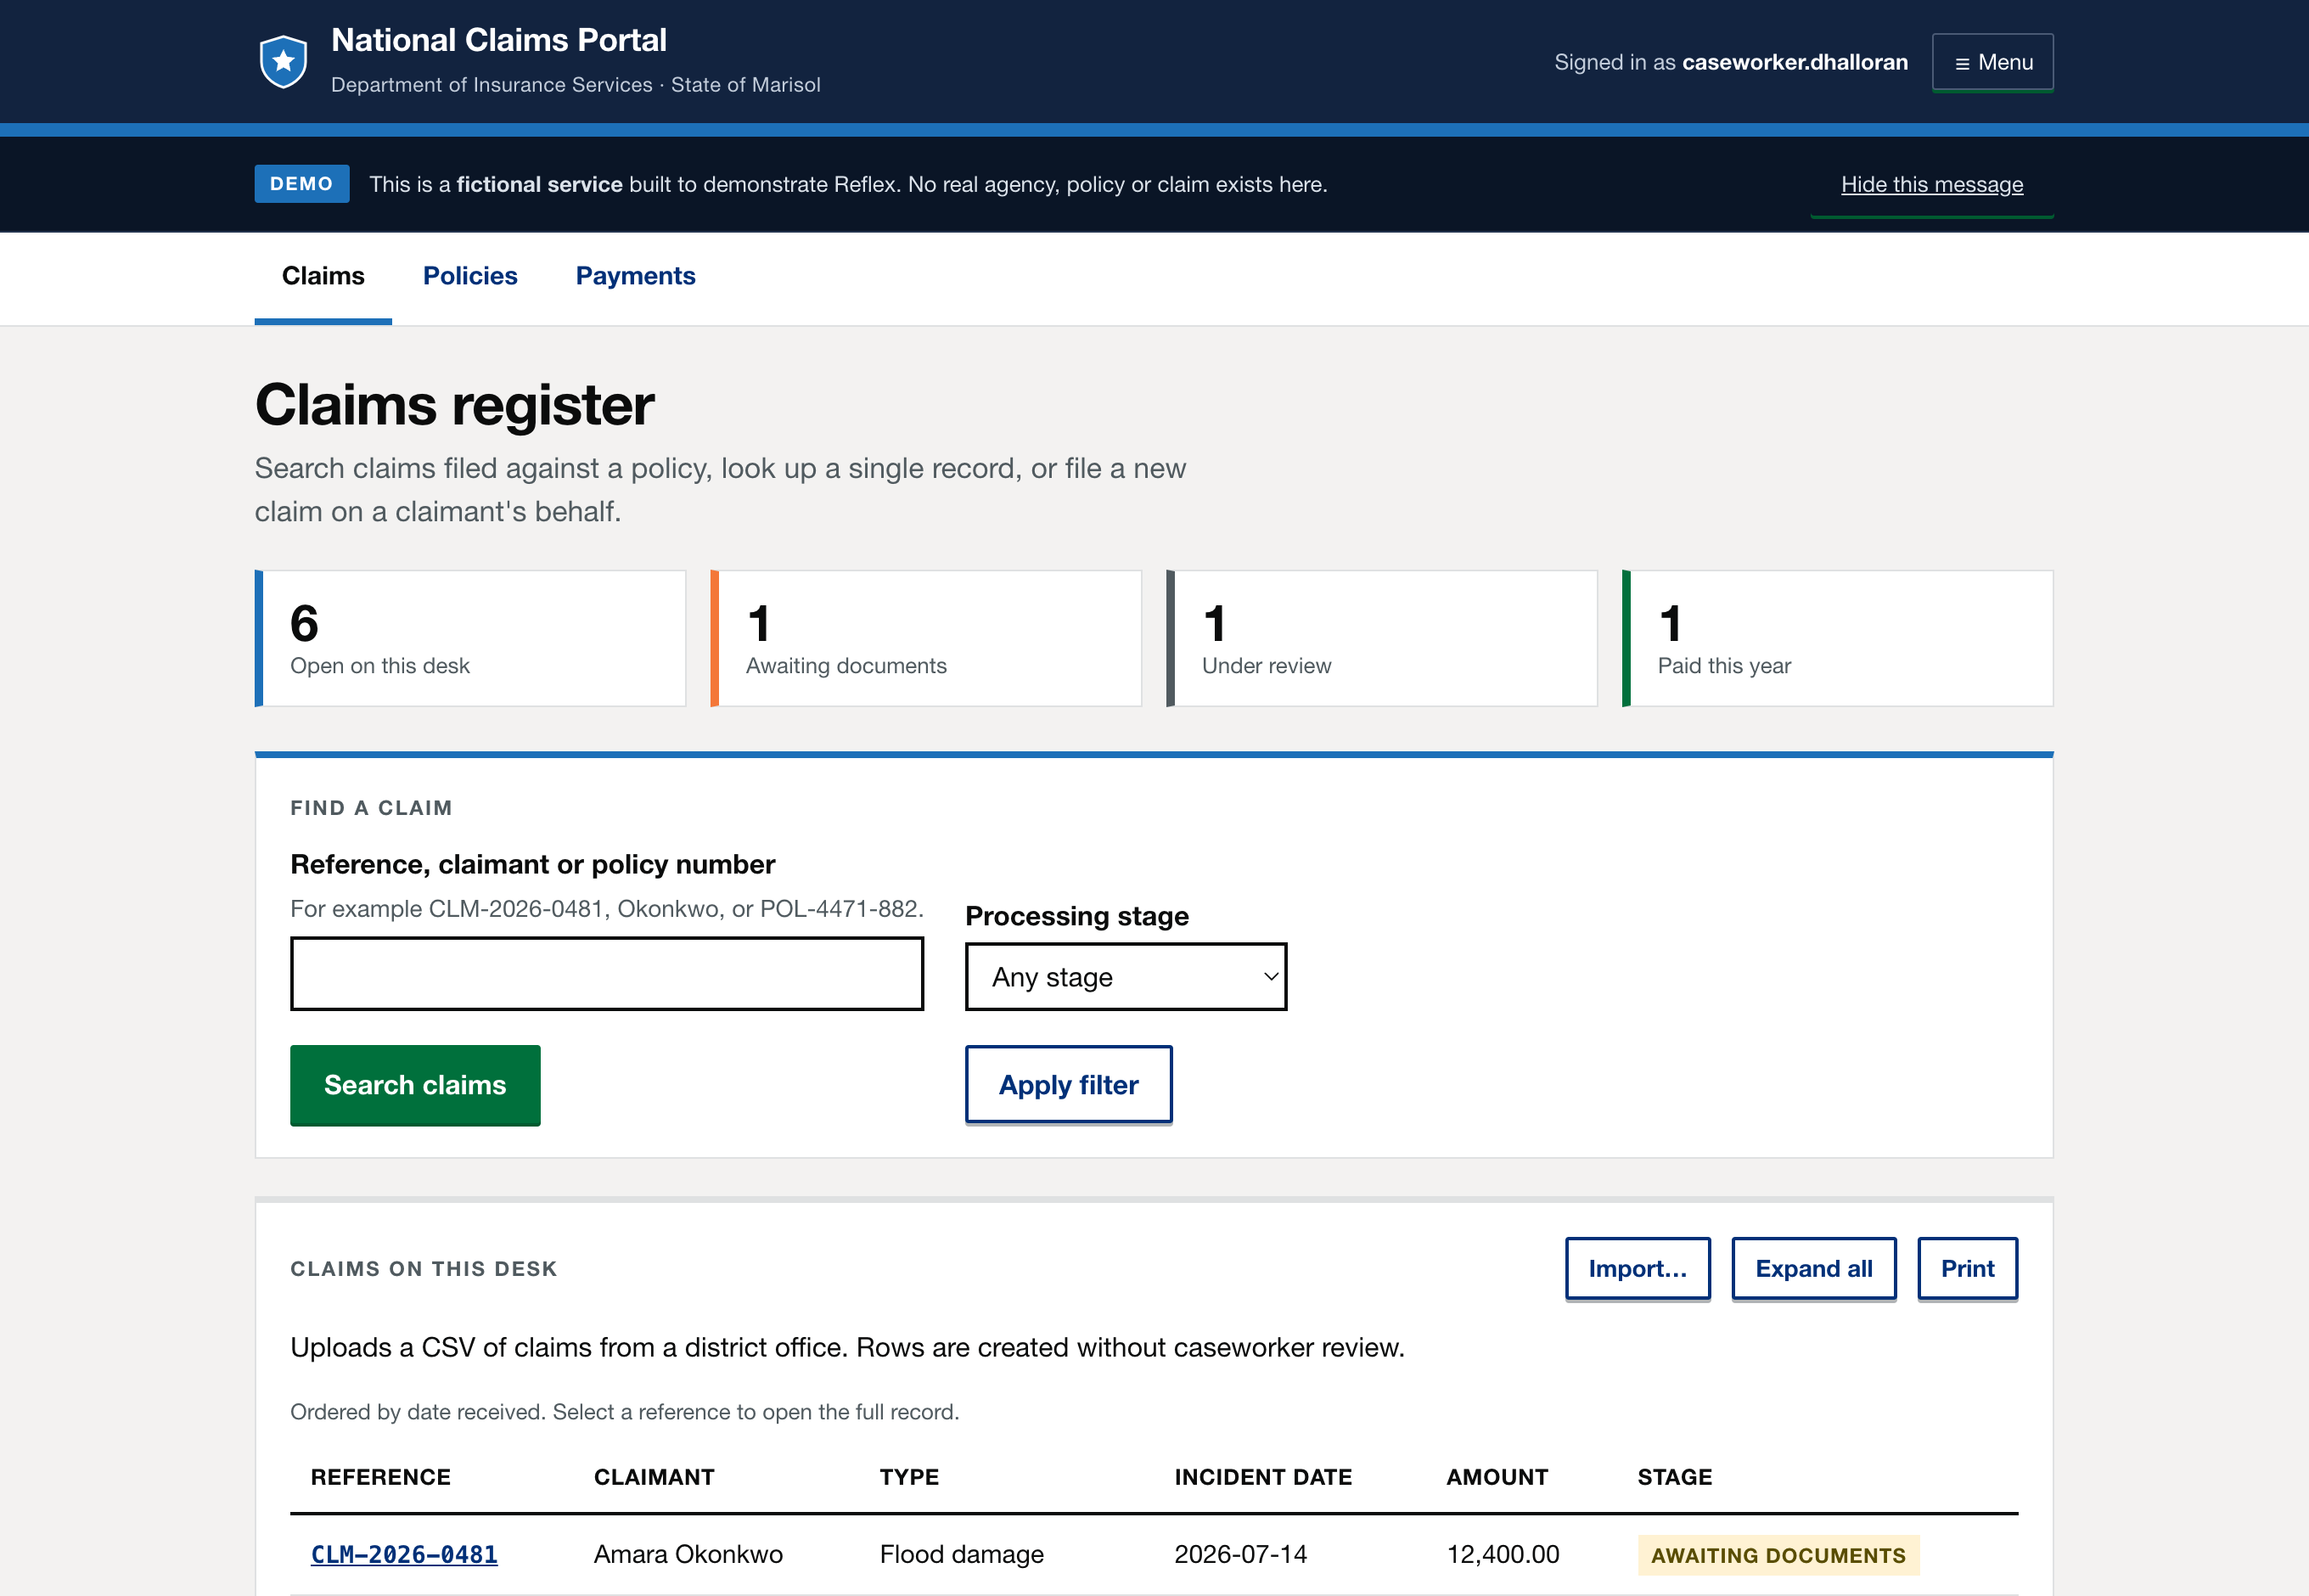Click the Apply filter button
The width and height of the screenshot is (2309, 1596).
pos(1068,1085)
